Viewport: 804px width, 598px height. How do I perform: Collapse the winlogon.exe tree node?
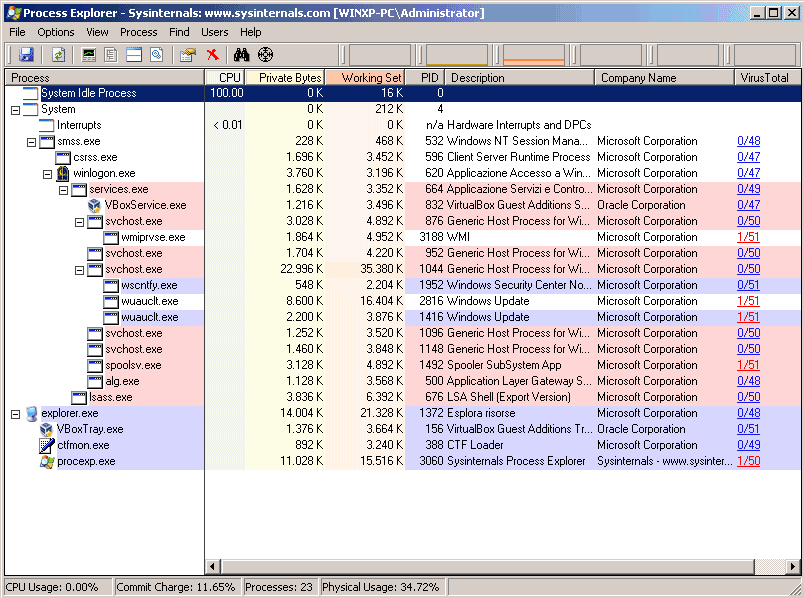click(47, 174)
